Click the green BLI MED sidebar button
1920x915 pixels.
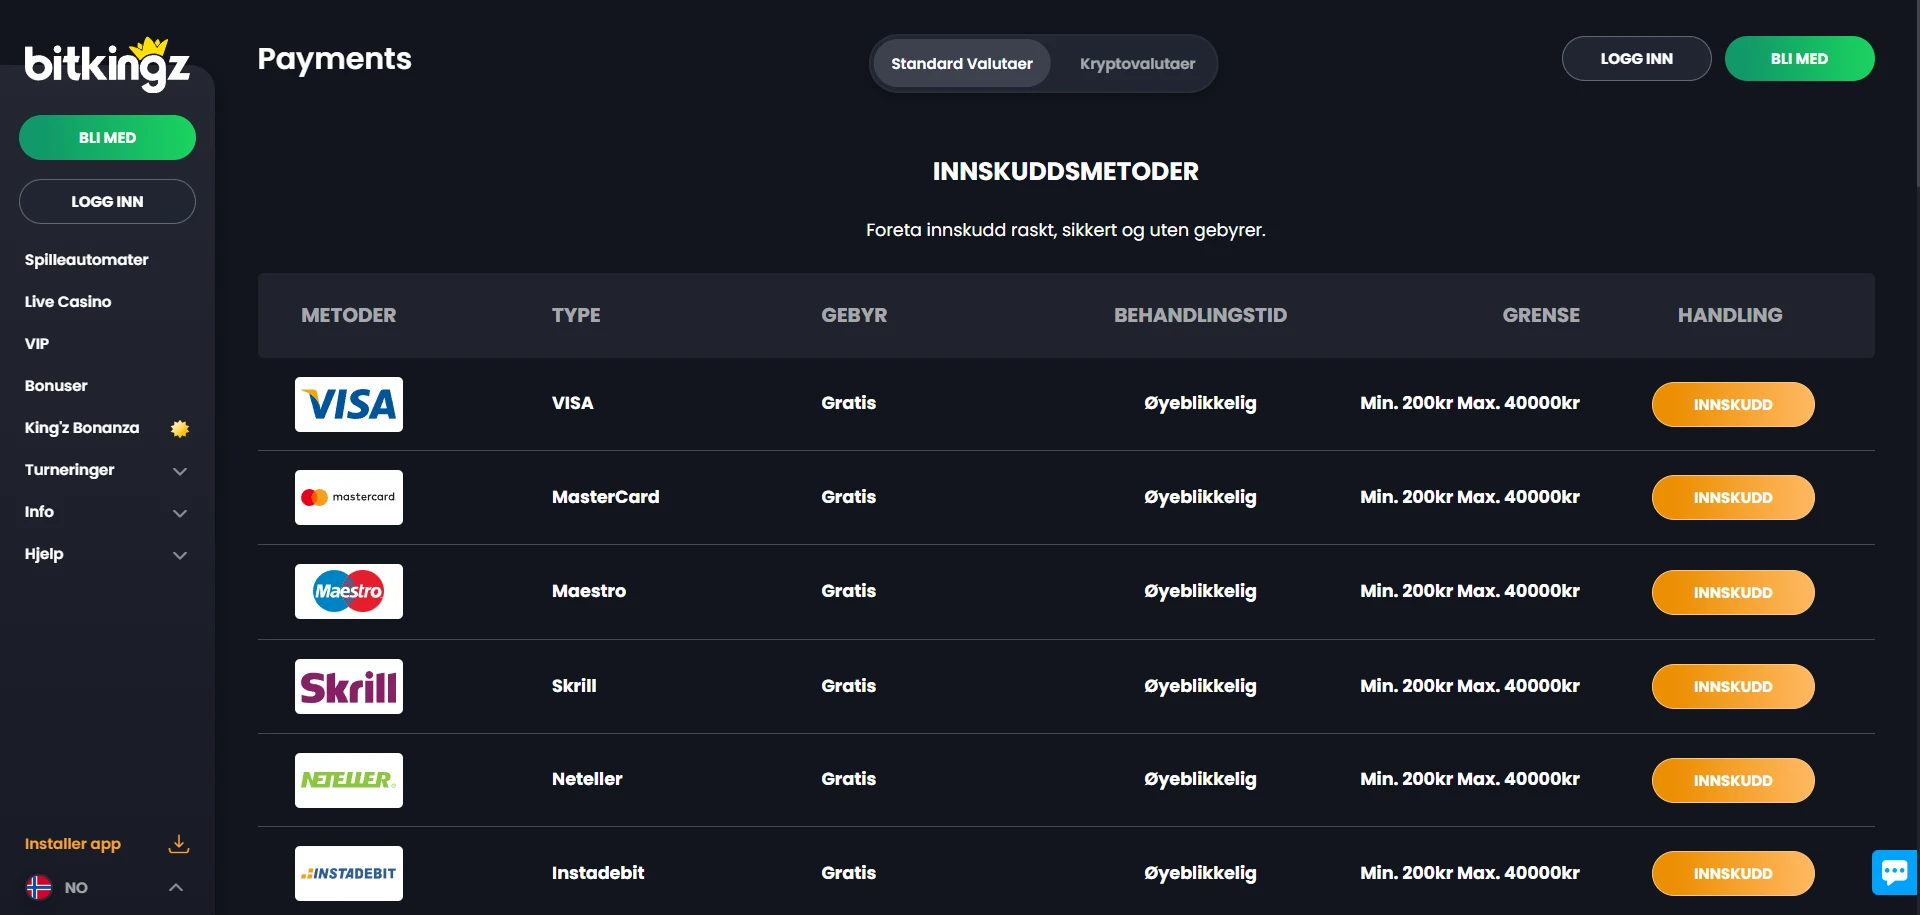tap(107, 137)
